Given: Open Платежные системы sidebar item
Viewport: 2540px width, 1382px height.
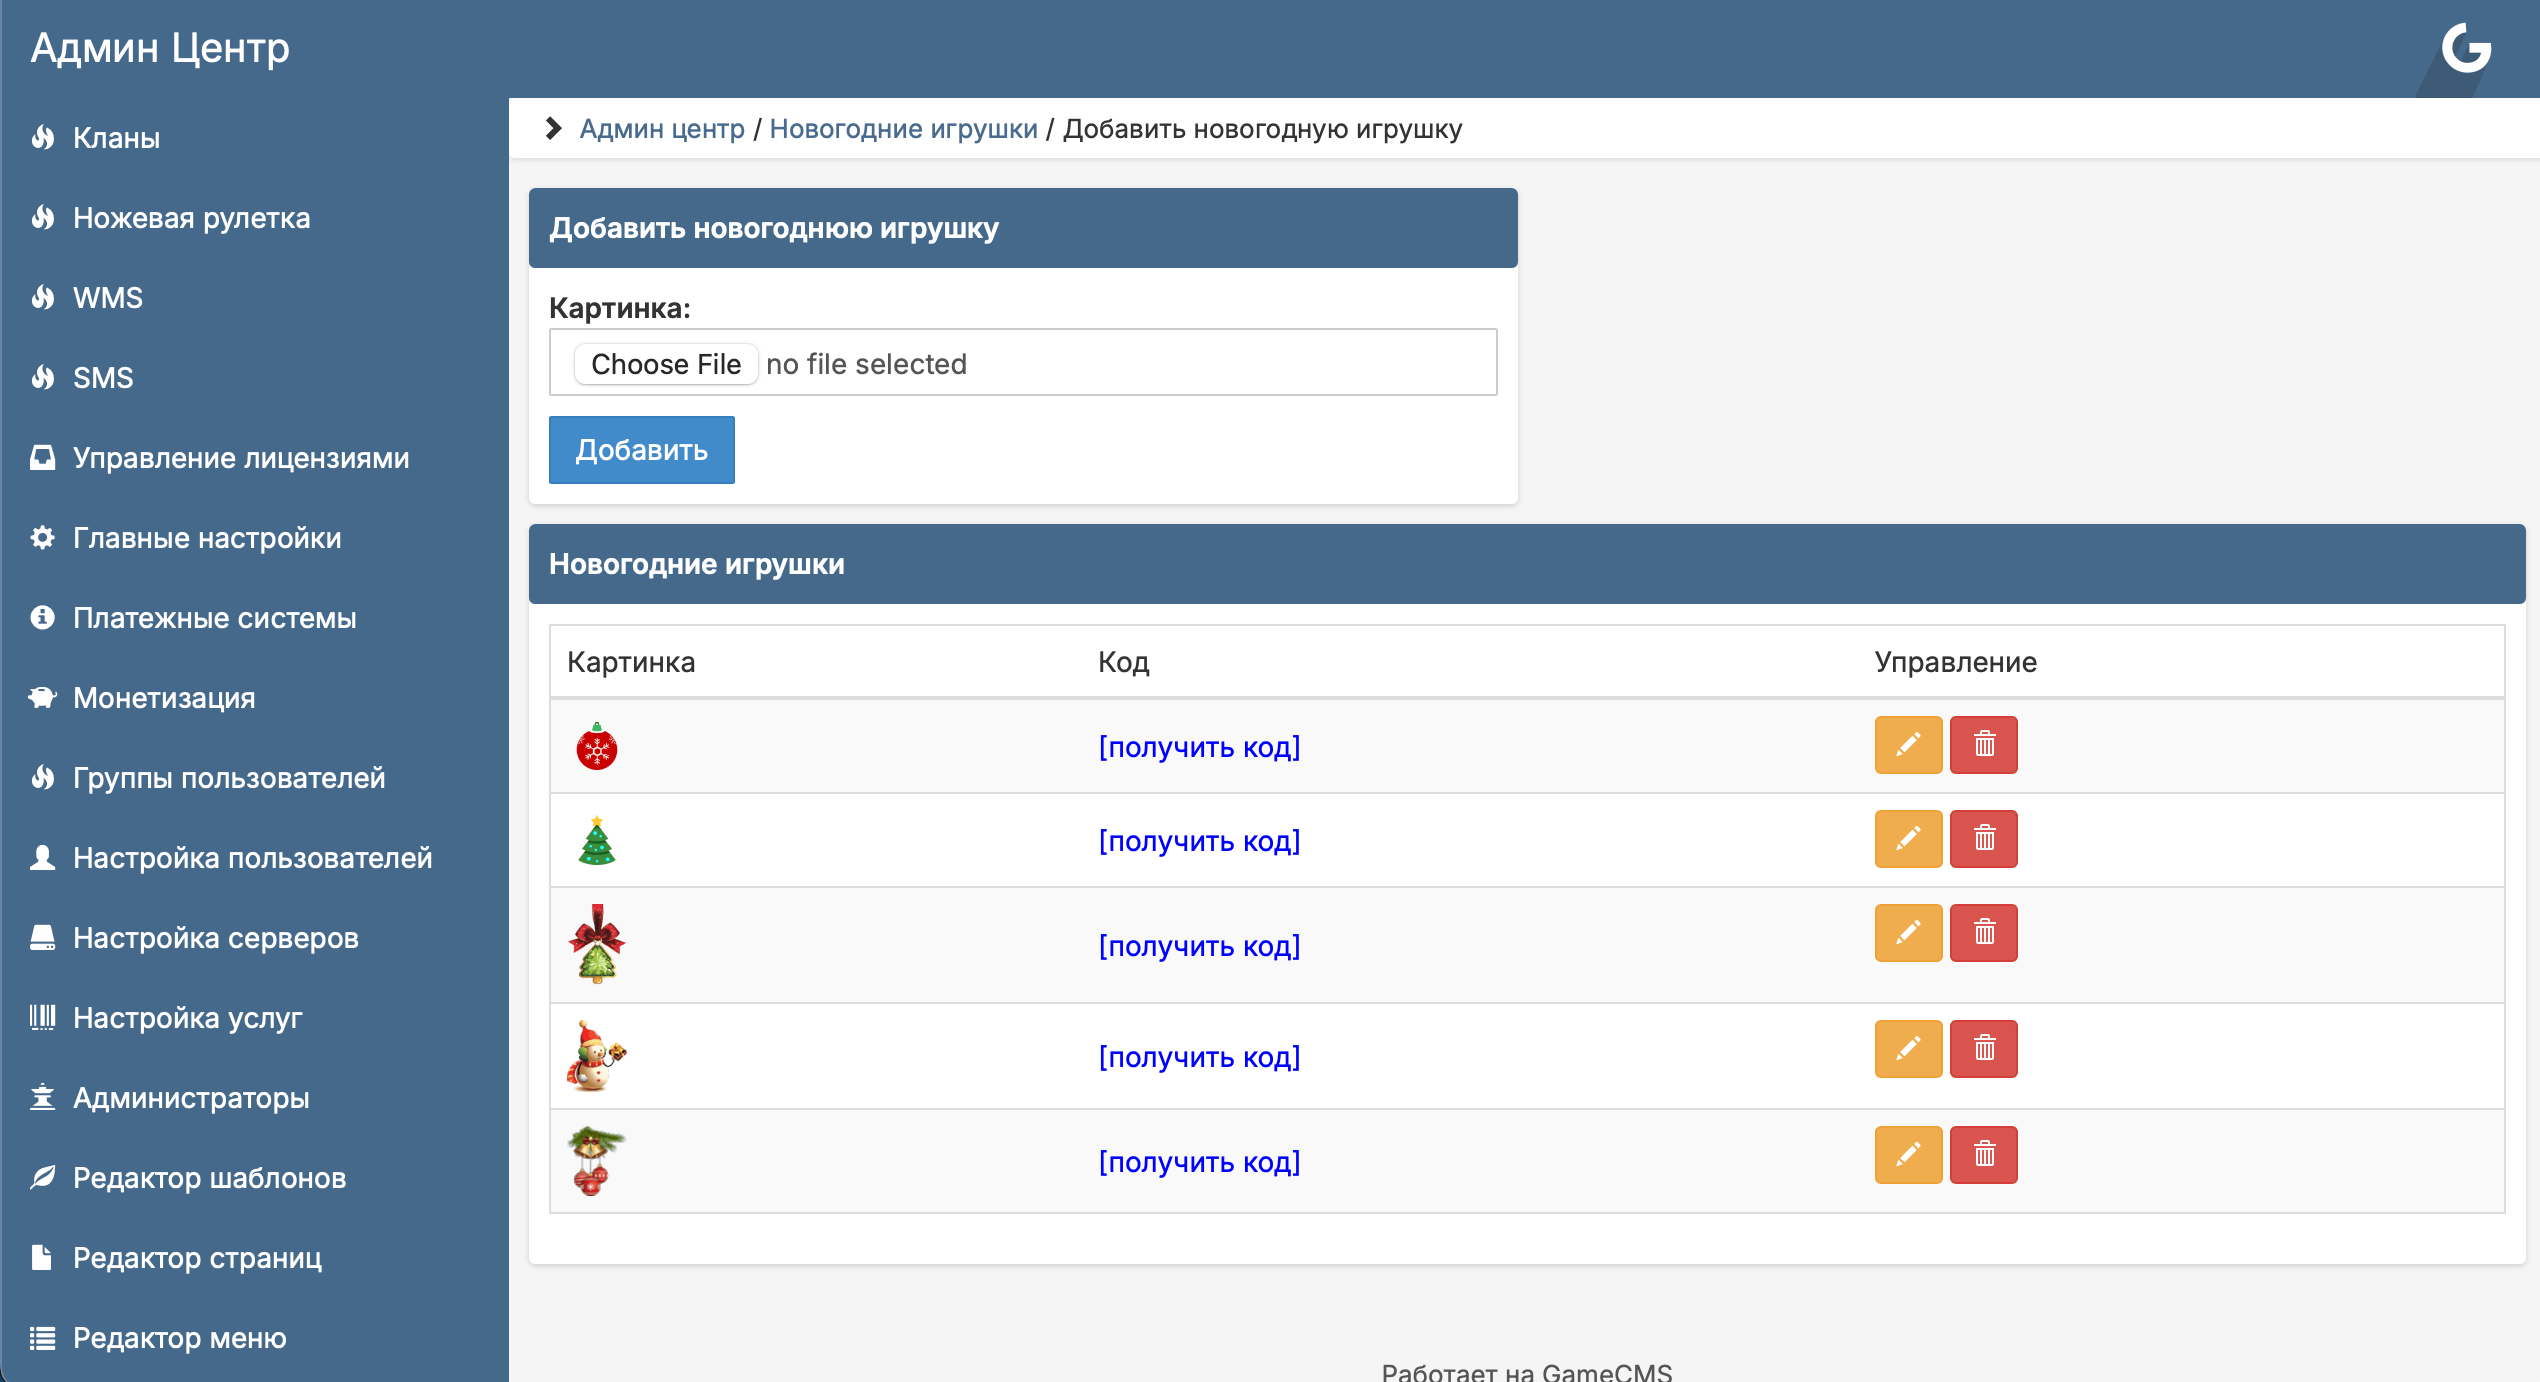Looking at the screenshot, I should click(214, 618).
